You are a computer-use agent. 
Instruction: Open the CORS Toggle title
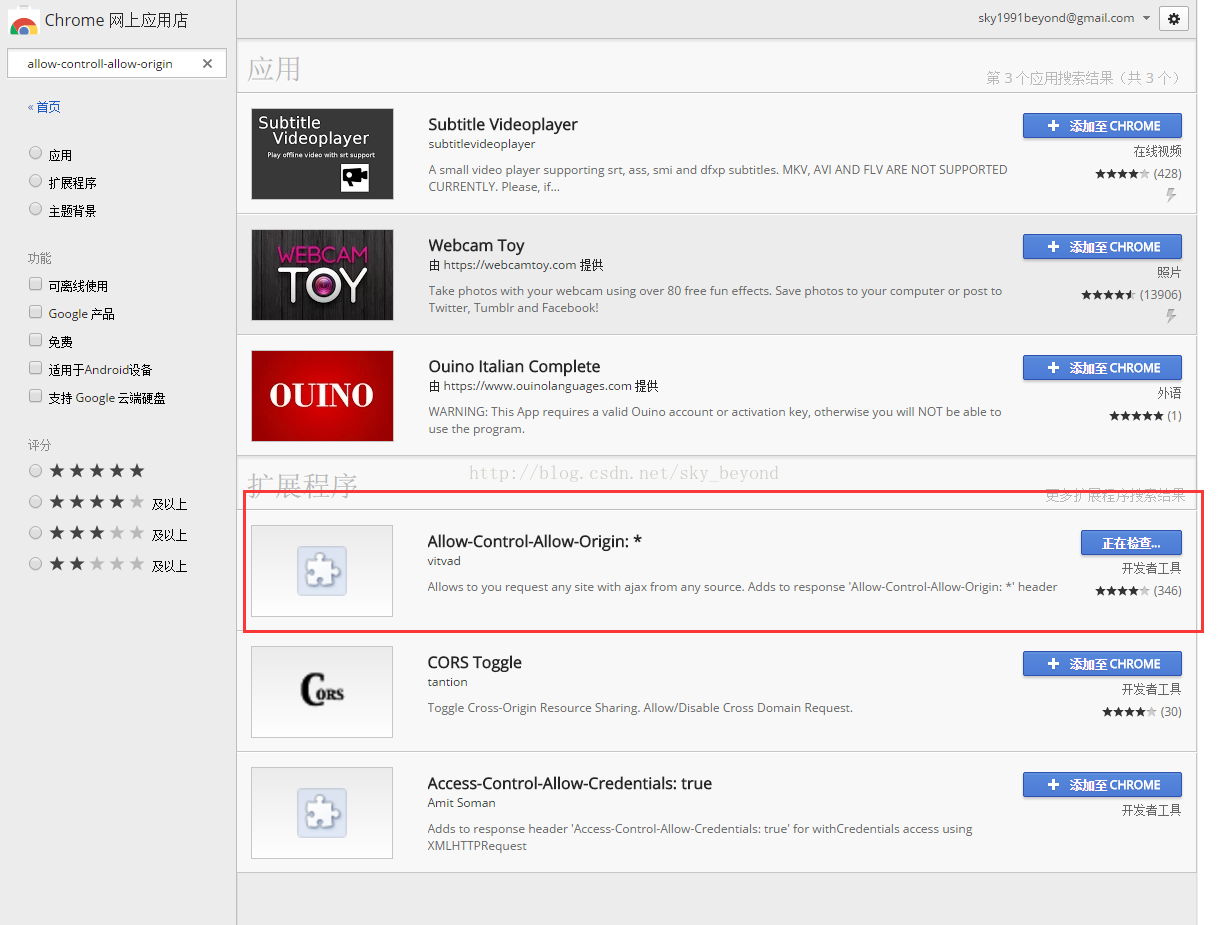click(475, 663)
